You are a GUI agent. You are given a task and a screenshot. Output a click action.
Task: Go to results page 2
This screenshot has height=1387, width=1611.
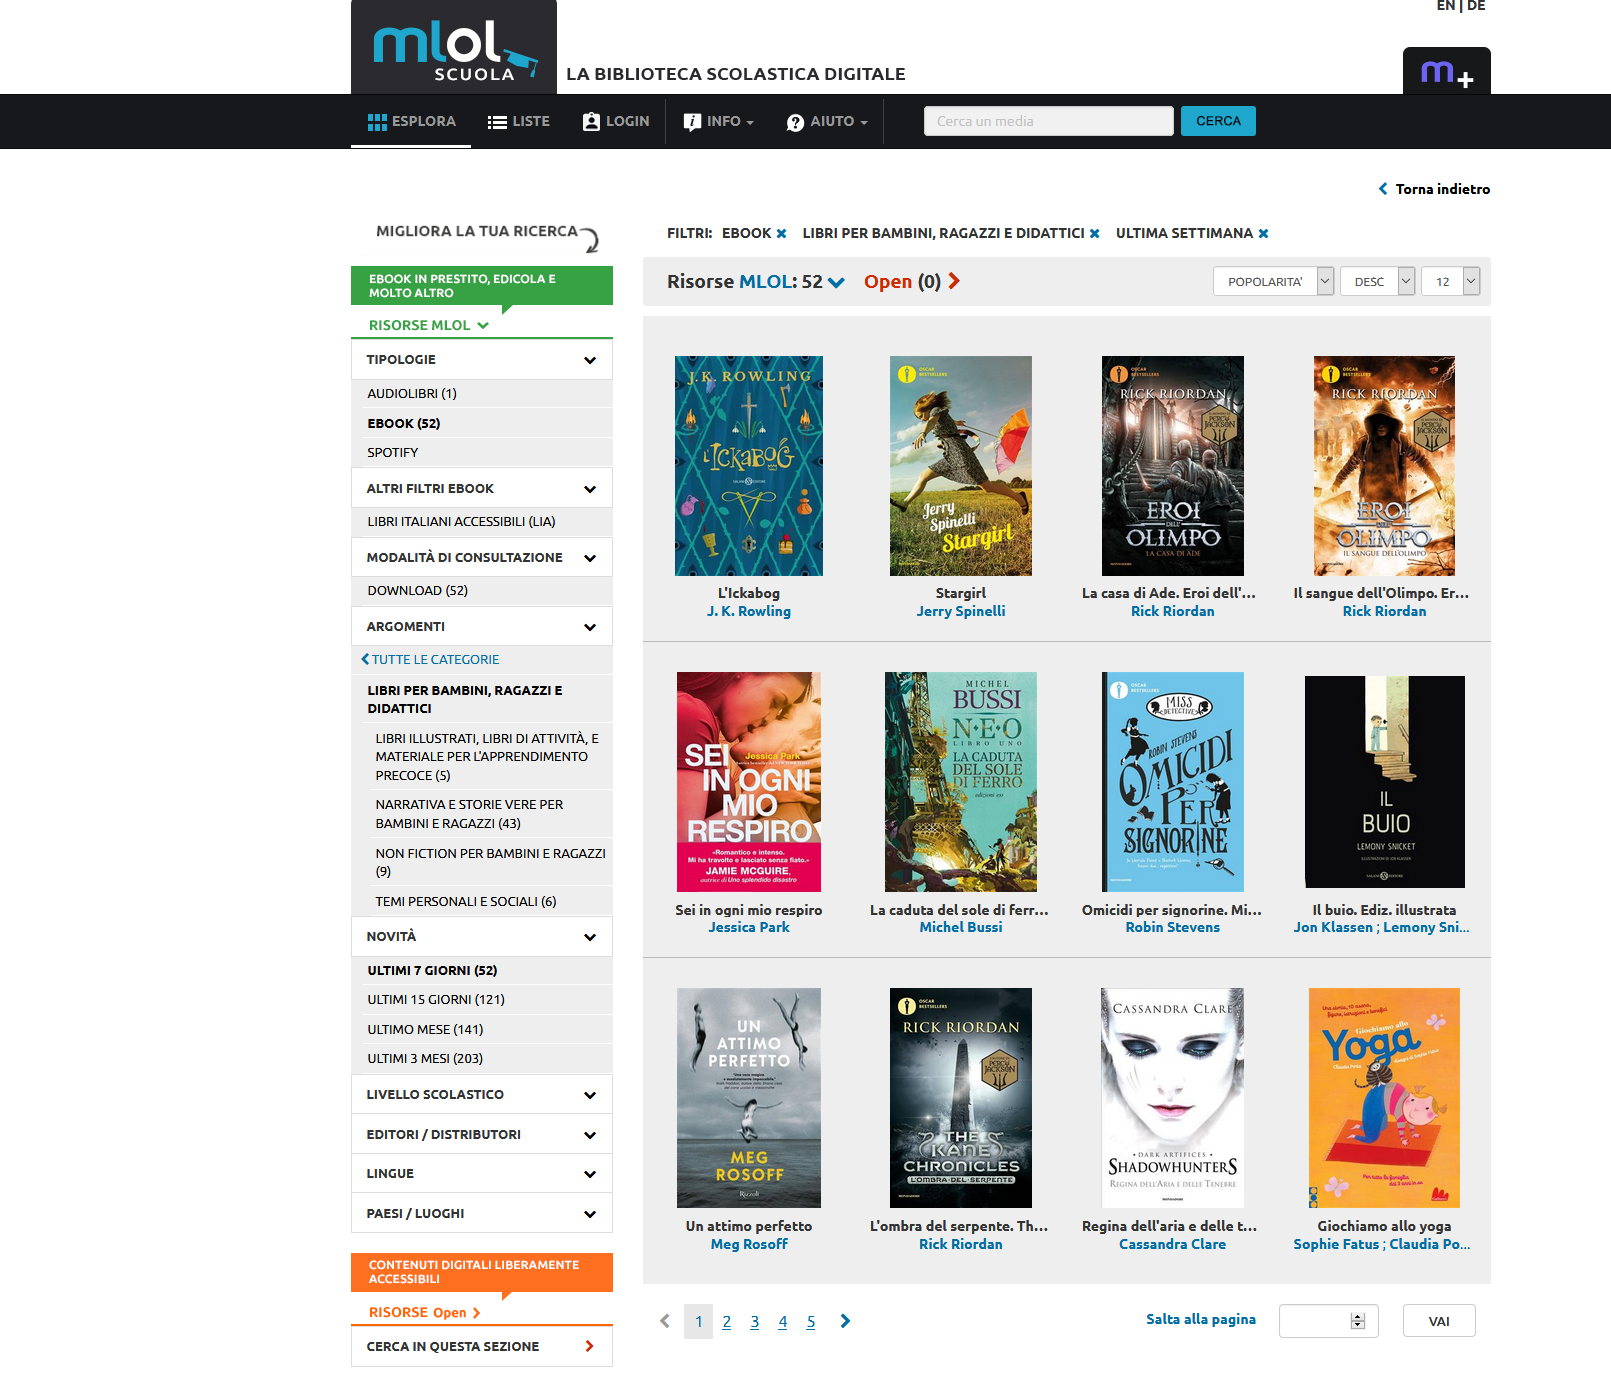pyautogui.click(x=727, y=1321)
